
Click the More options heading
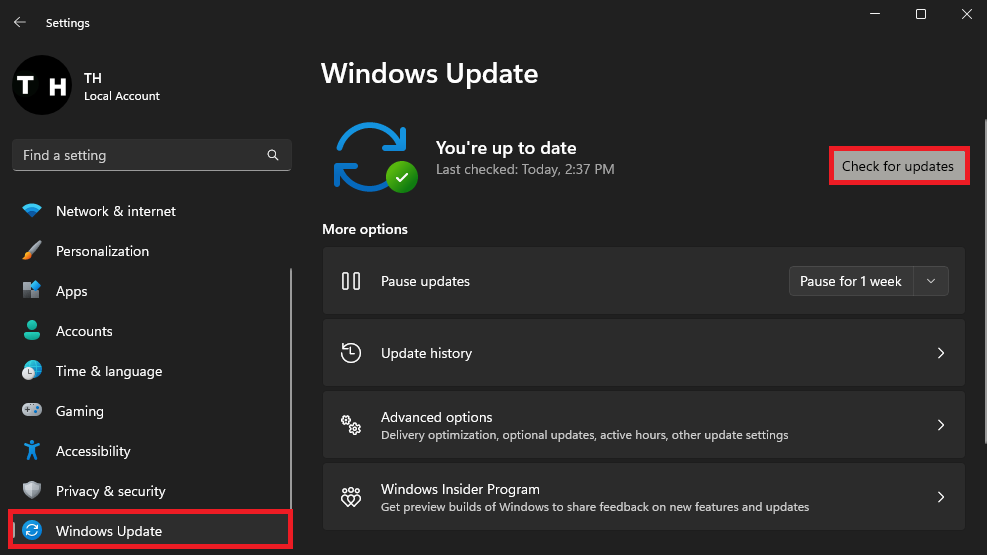364,229
